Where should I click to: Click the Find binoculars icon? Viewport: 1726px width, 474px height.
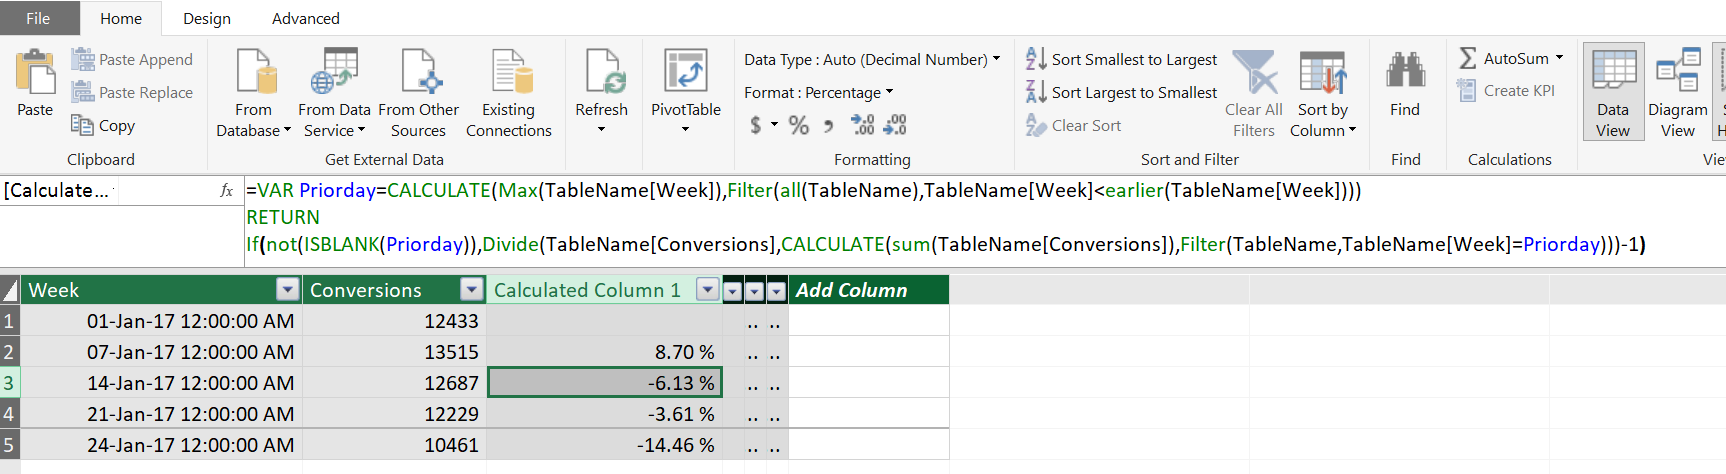[1405, 70]
